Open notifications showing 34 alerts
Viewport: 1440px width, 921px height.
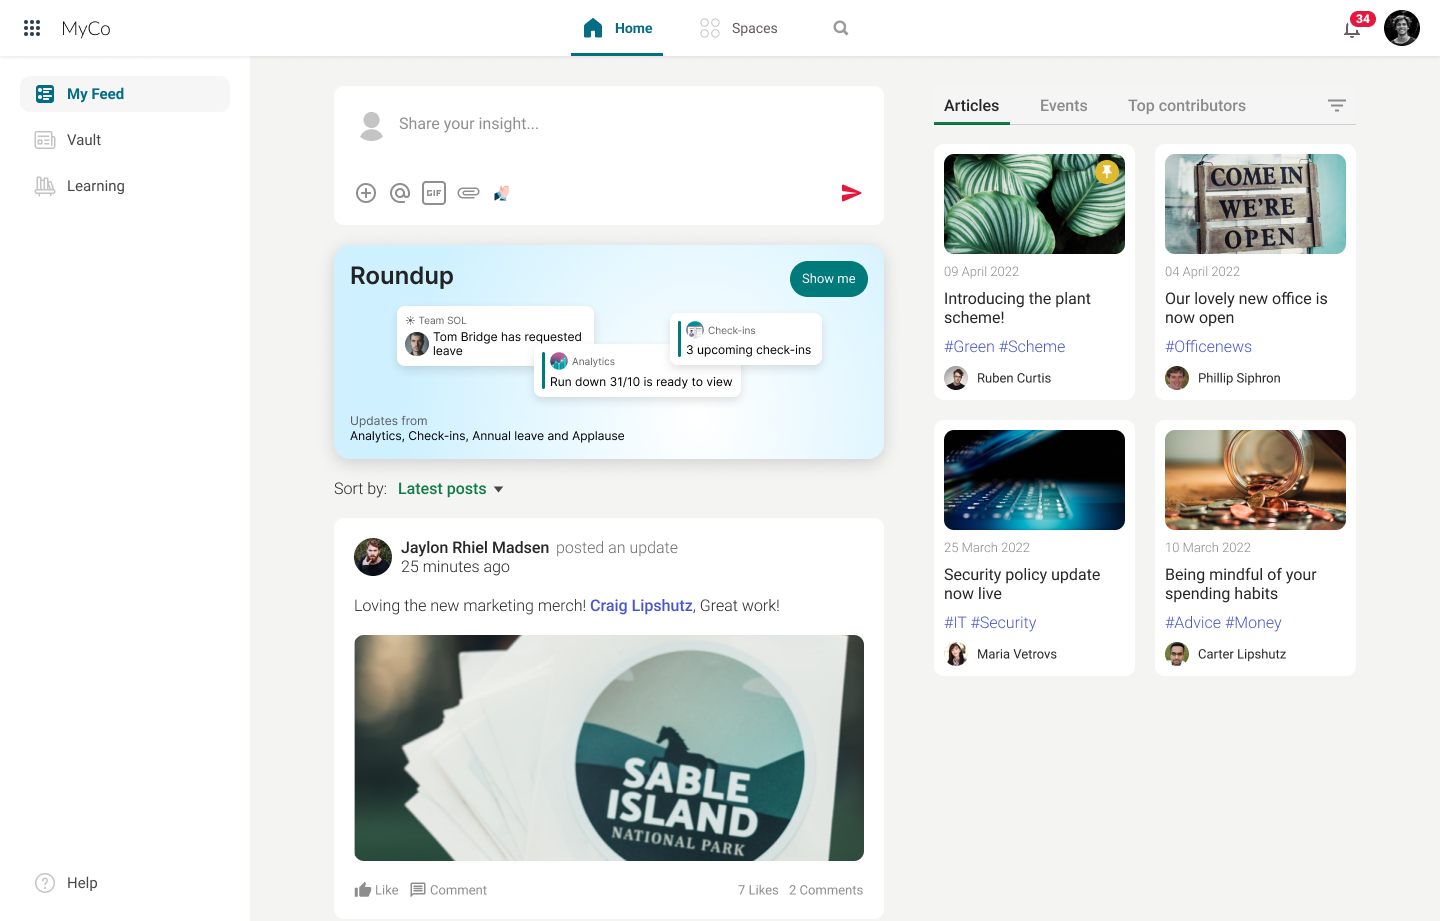(x=1352, y=28)
